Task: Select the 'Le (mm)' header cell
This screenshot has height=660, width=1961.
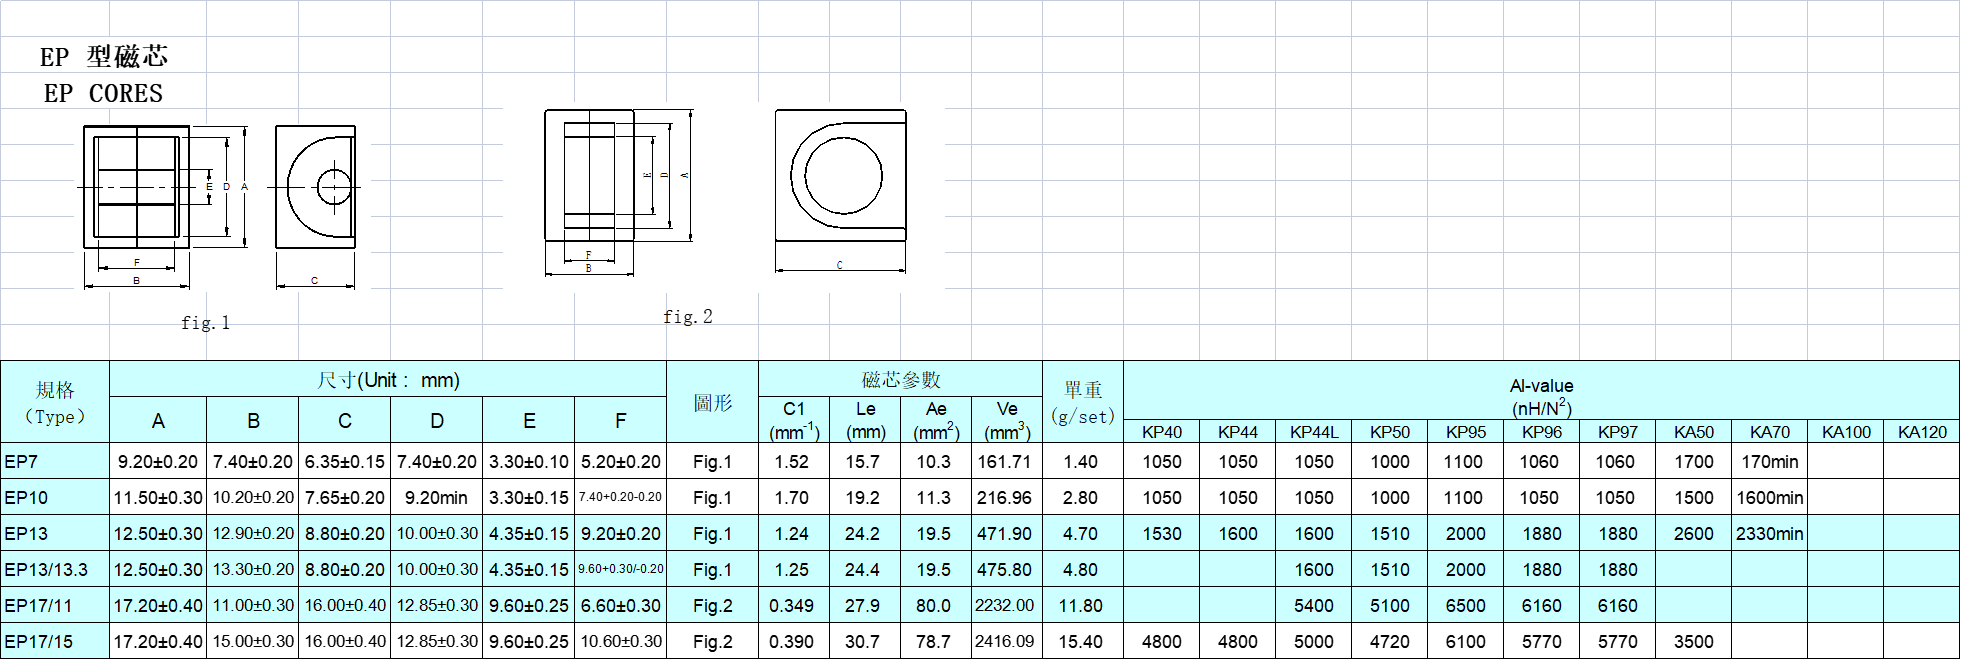Action: point(865,420)
